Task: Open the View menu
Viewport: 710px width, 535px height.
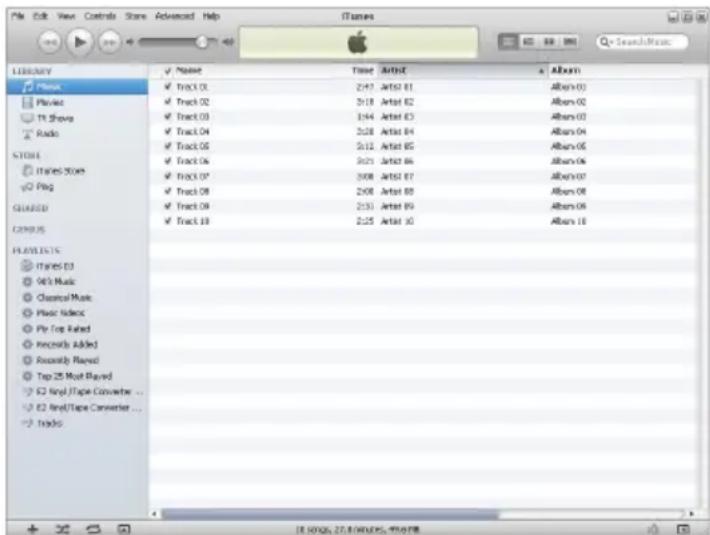Action: coord(66,16)
